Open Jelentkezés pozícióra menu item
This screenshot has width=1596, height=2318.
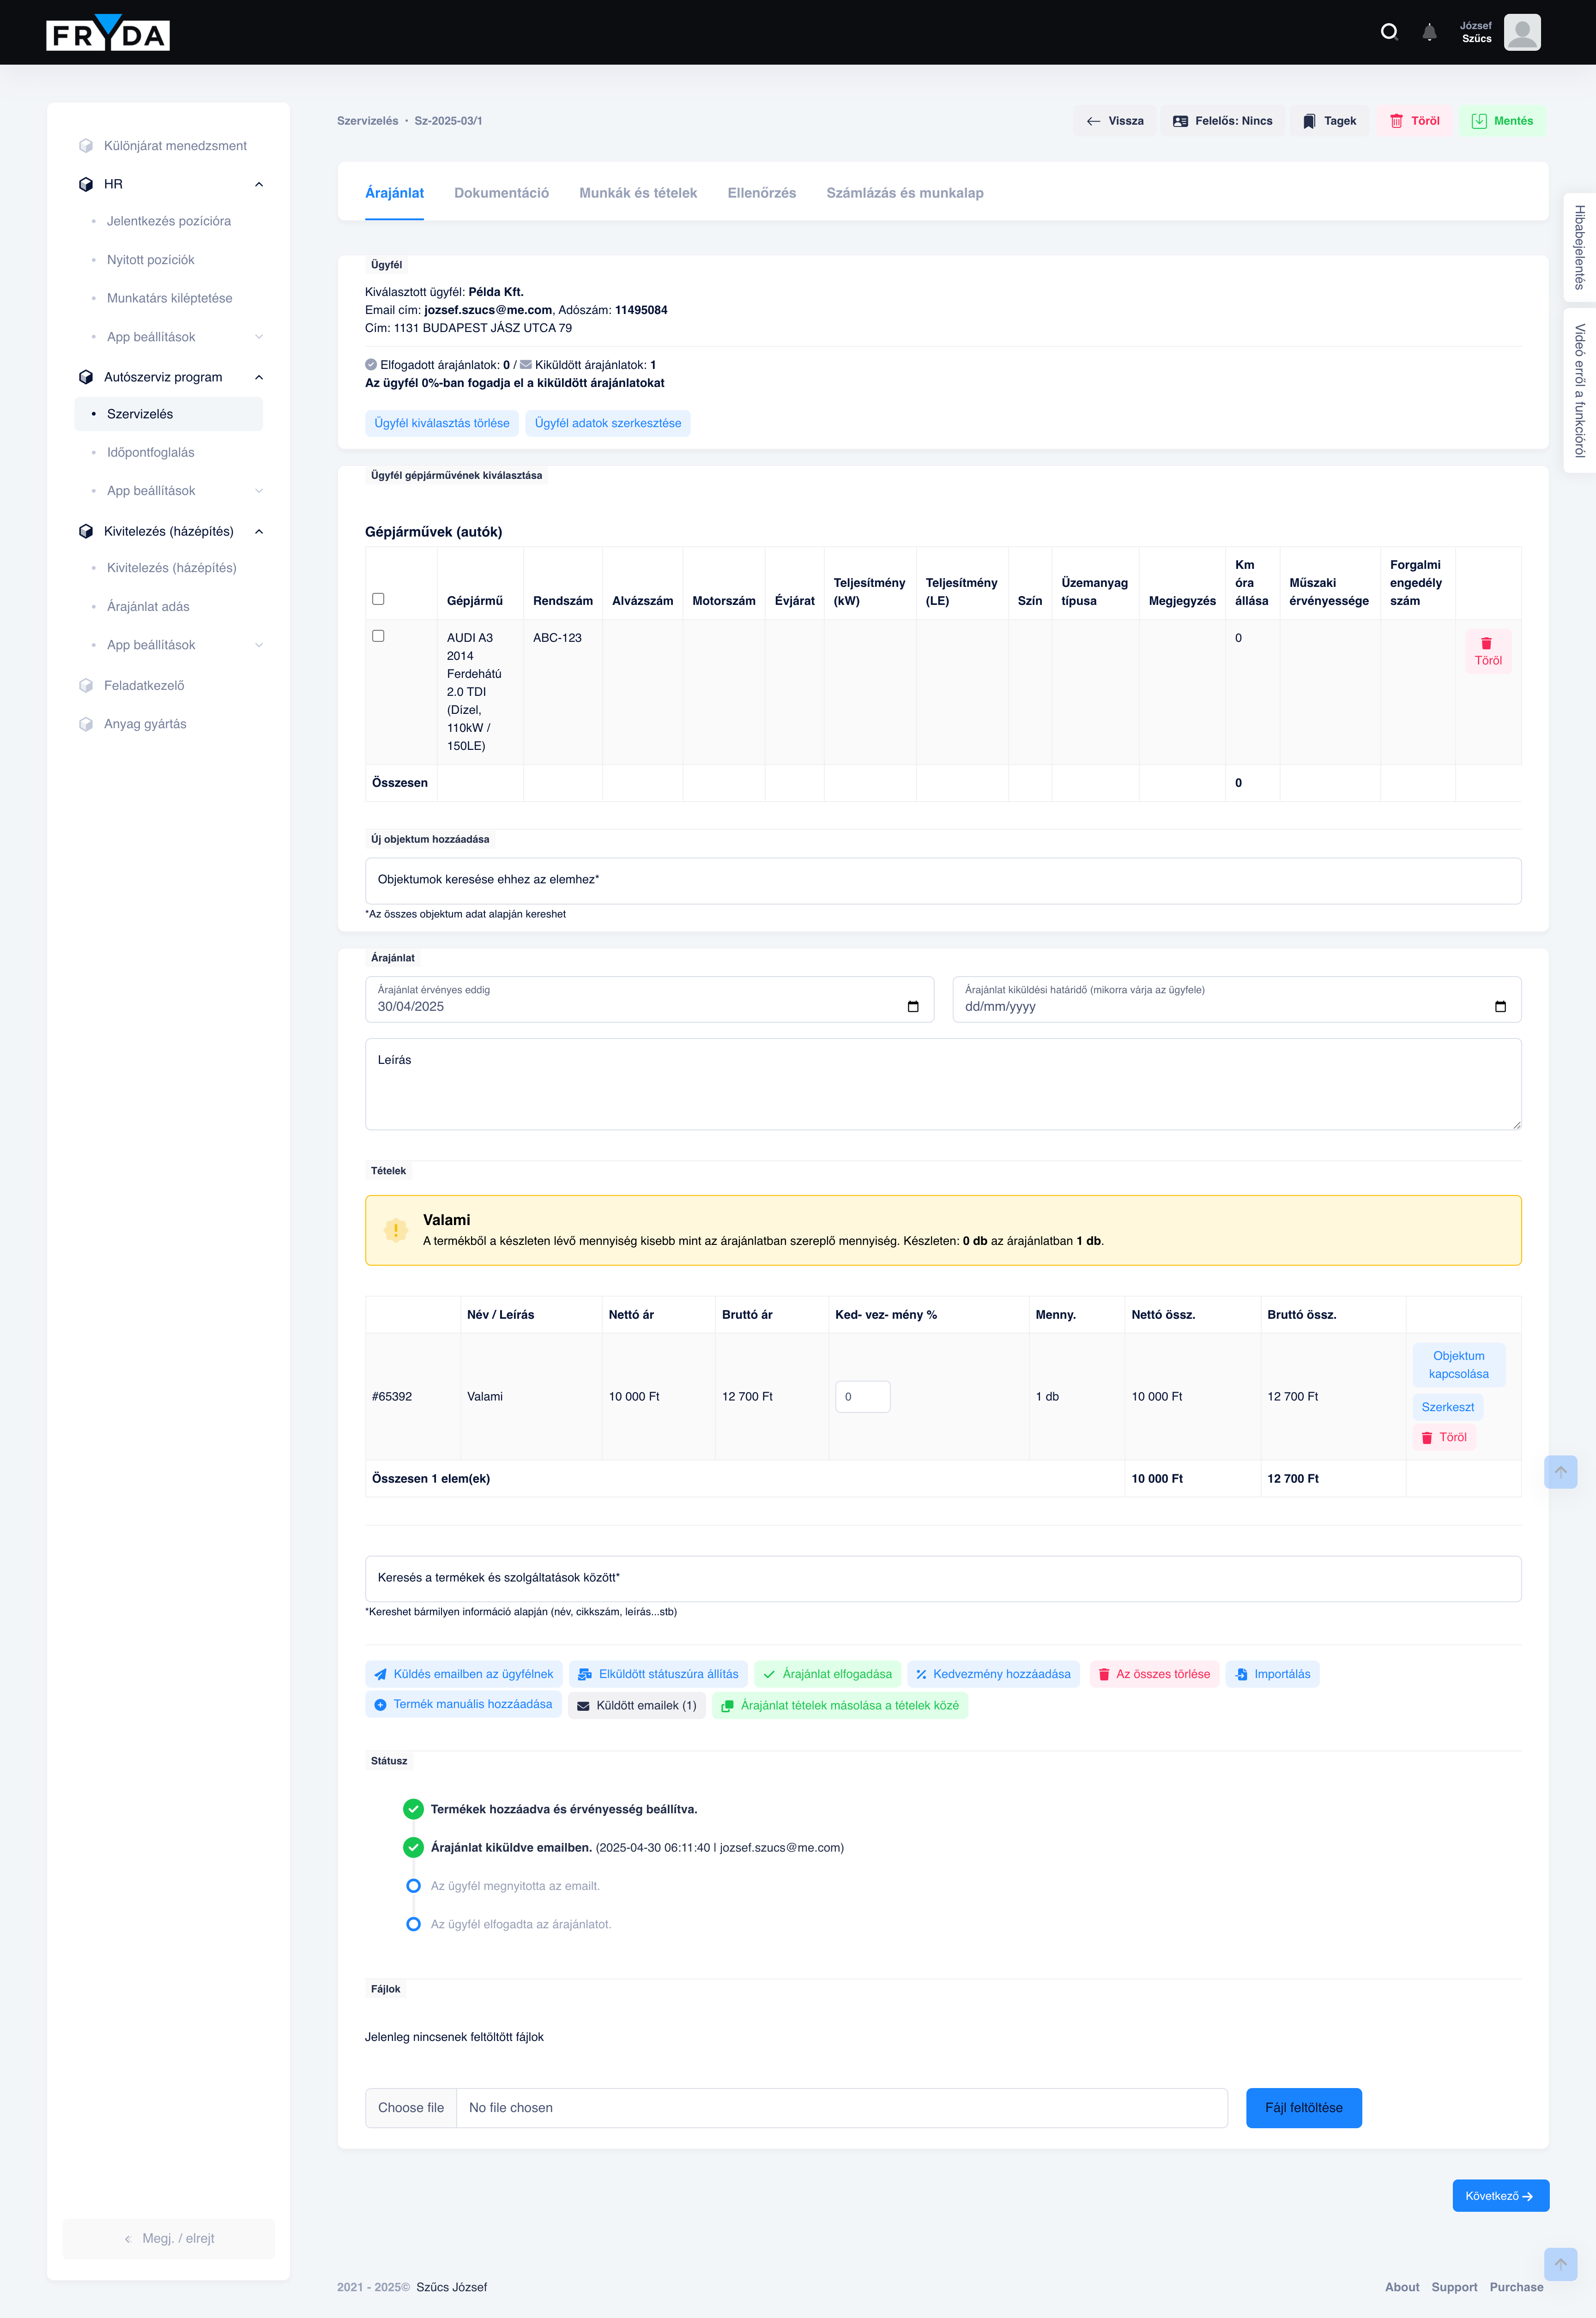coord(169,221)
